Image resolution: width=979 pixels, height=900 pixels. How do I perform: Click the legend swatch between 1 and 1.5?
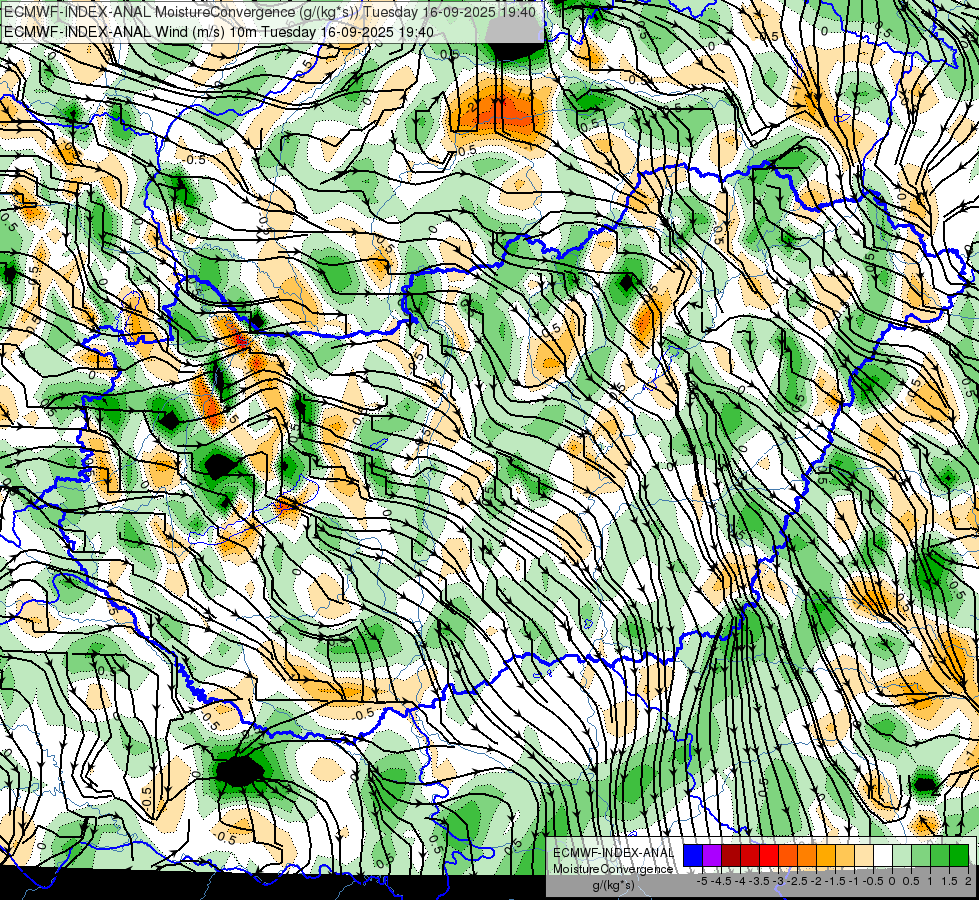pyautogui.click(x=940, y=856)
